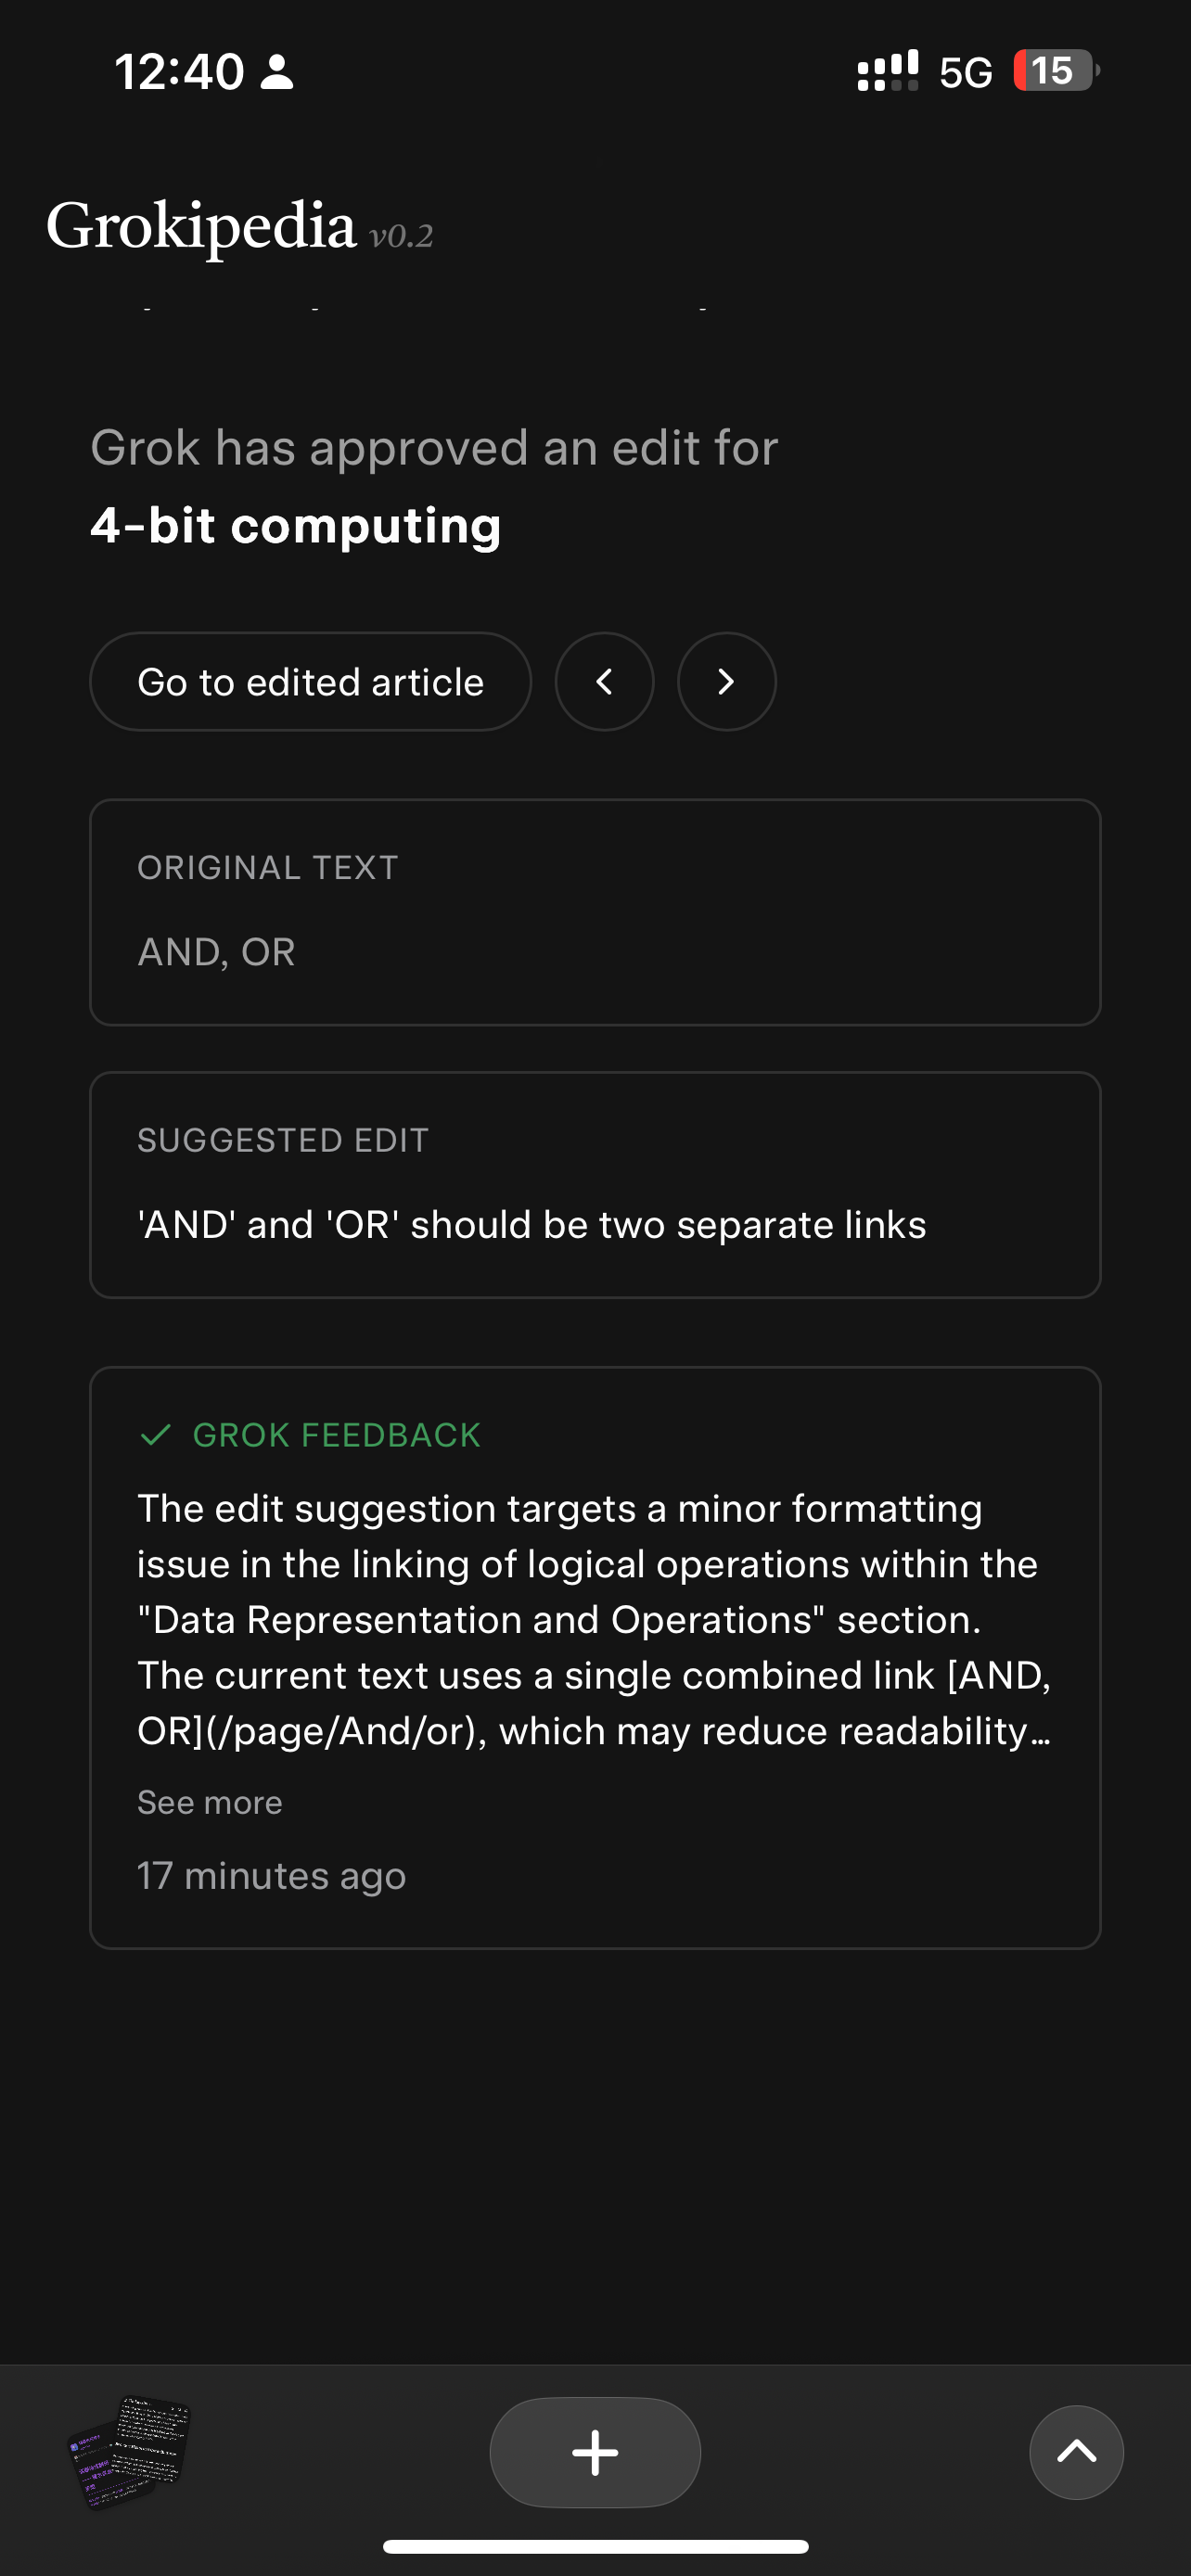Tap the 12:40 clock in status bar
The height and width of the screenshot is (2576, 1191).
coord(179,72)
